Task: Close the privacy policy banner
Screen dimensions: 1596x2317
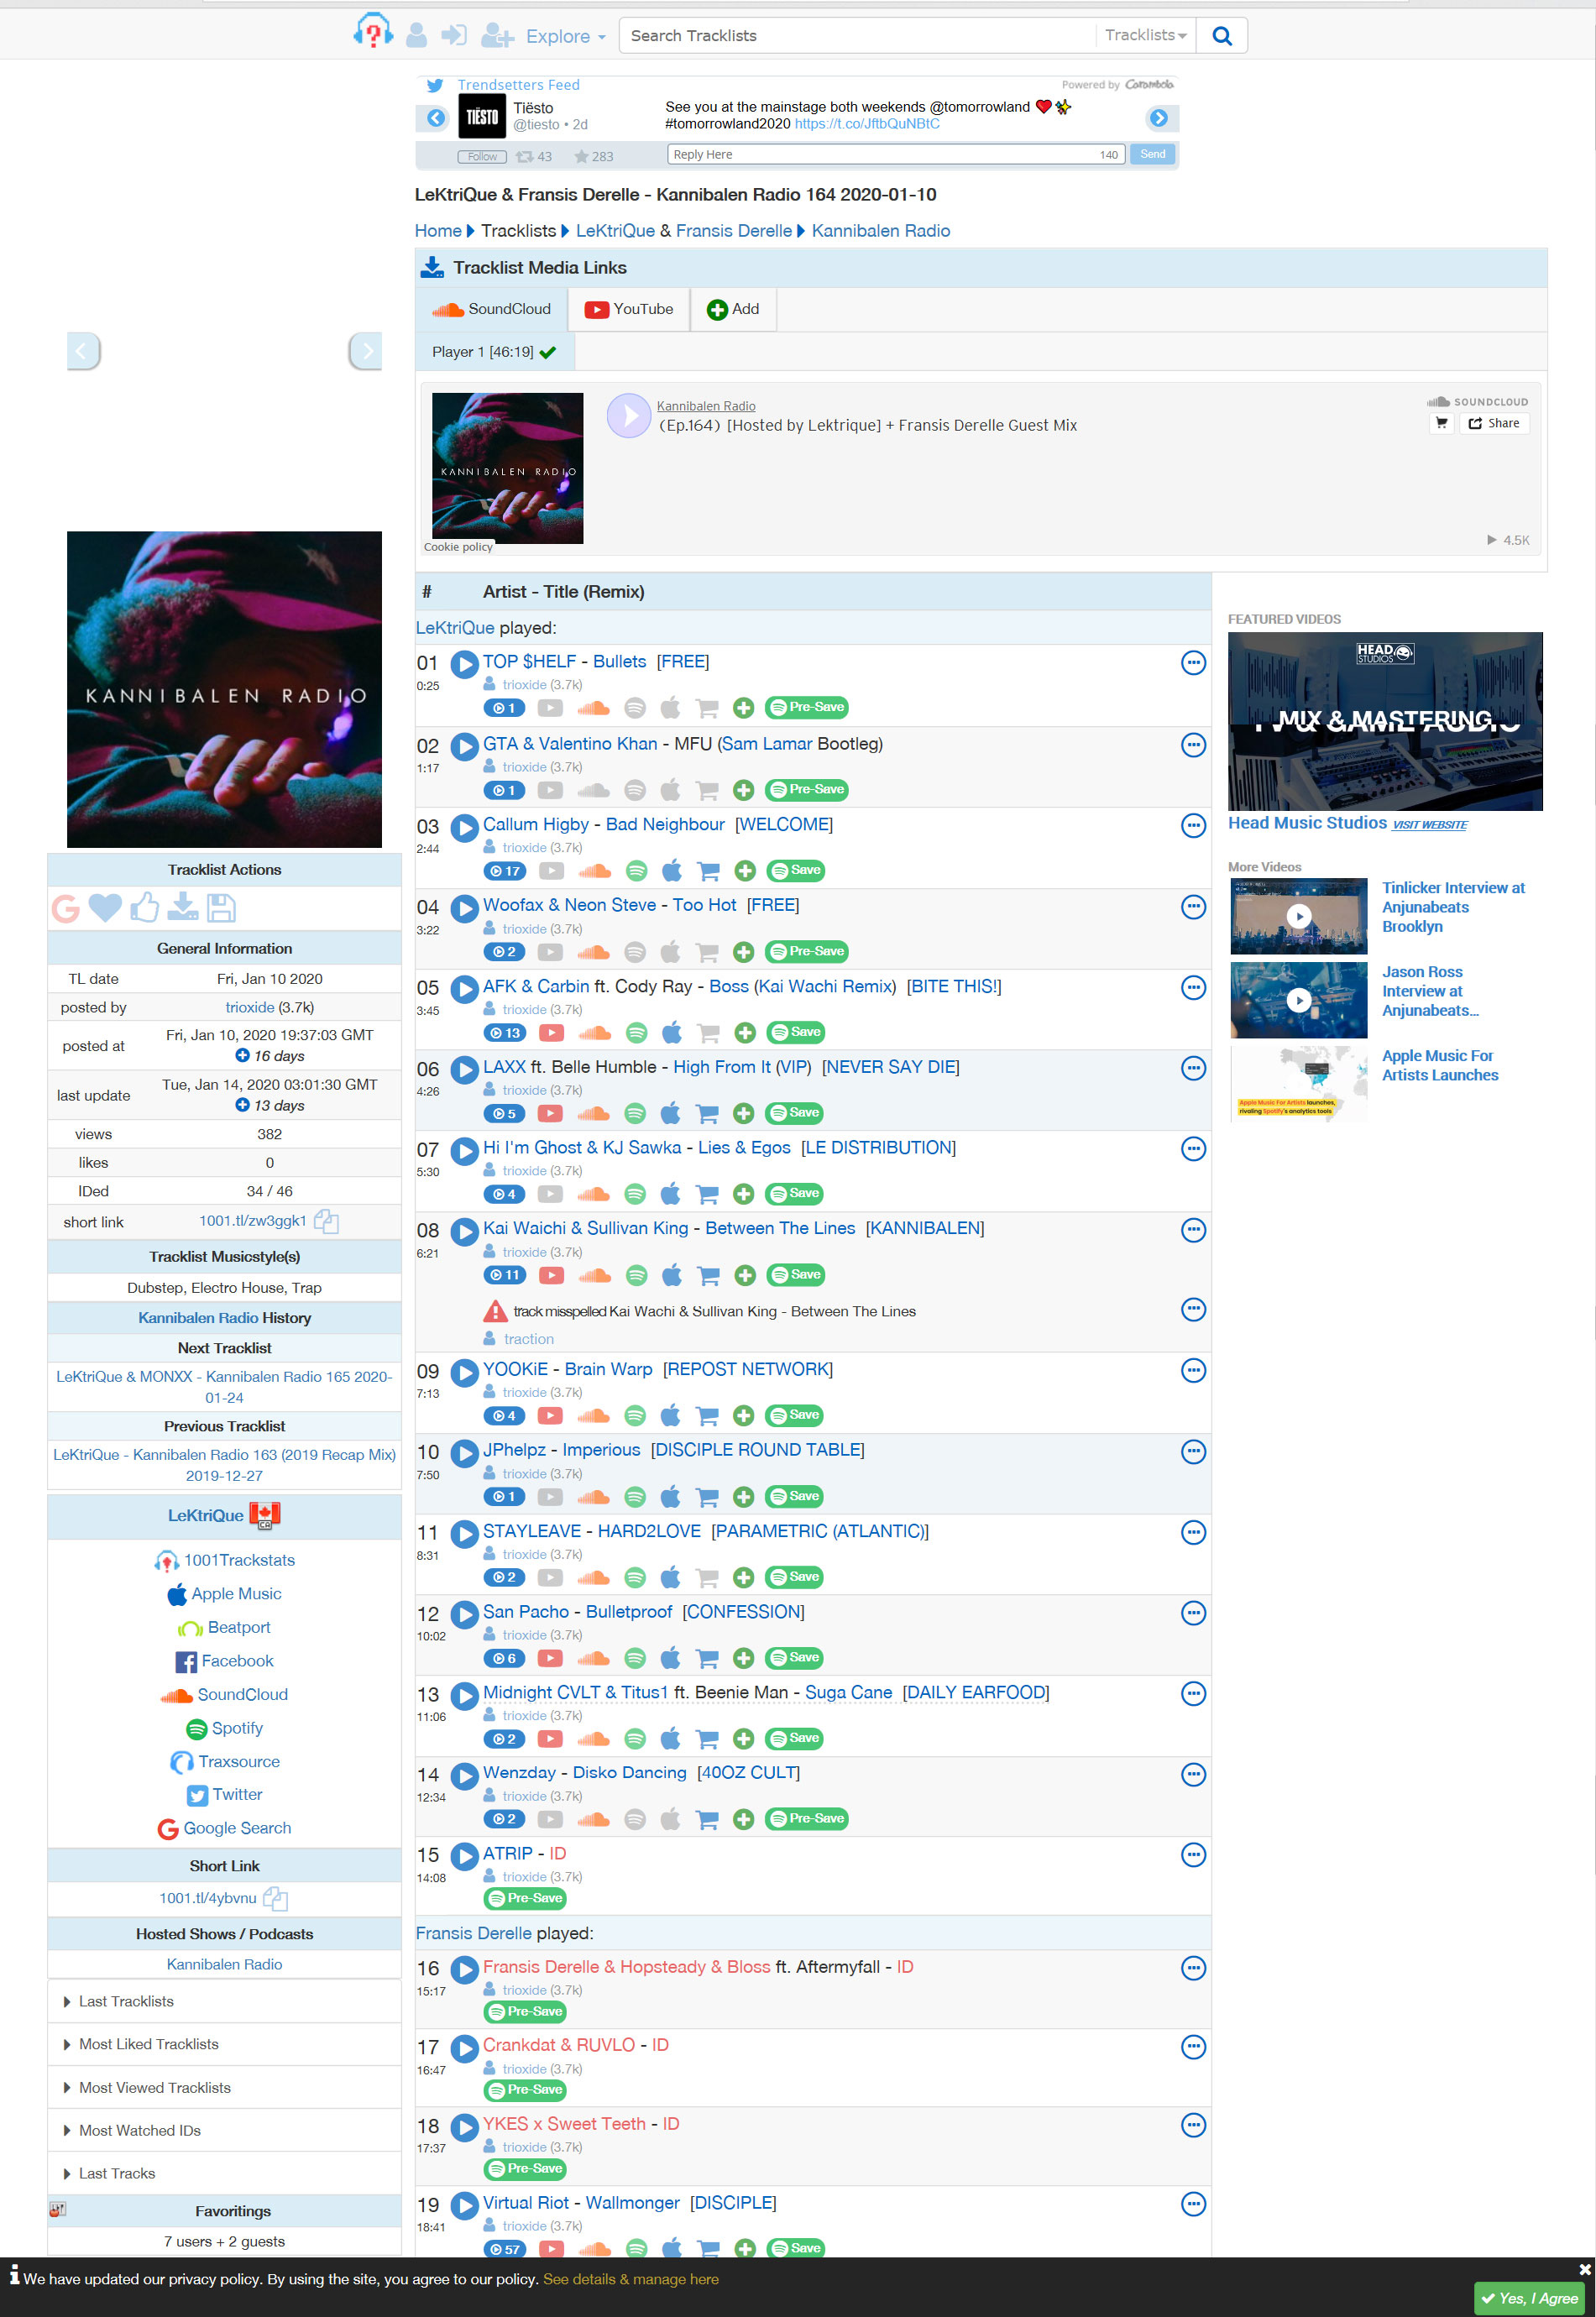Action: pos(1585,2270)
